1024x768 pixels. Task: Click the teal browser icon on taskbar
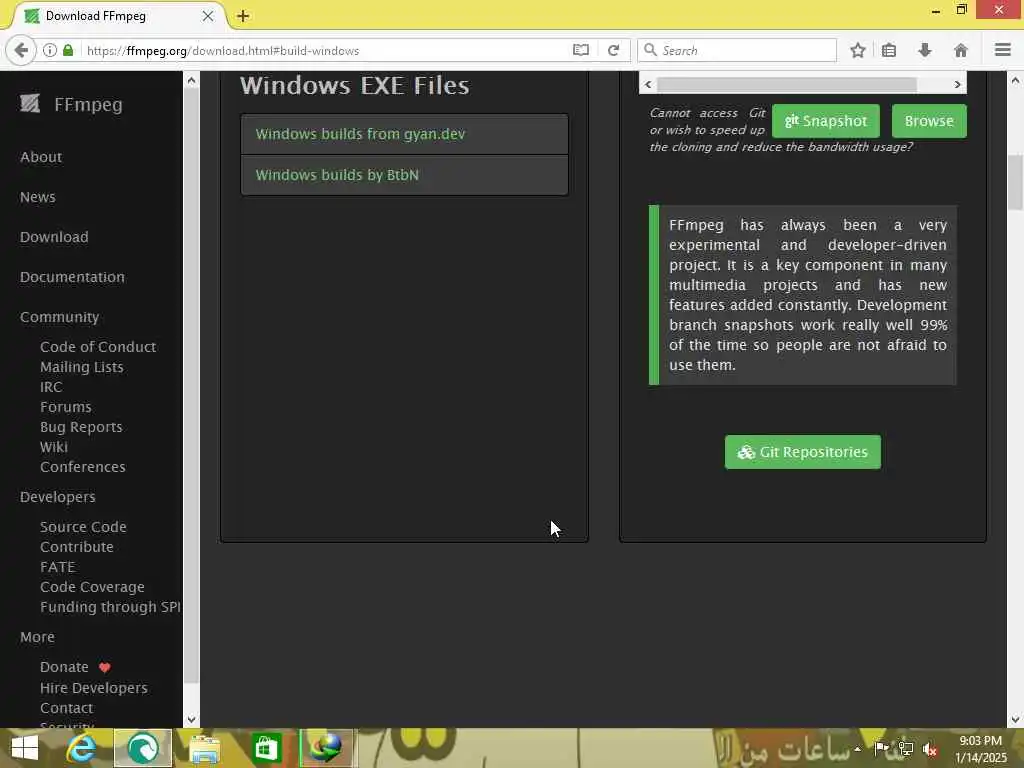click(143, 748)
